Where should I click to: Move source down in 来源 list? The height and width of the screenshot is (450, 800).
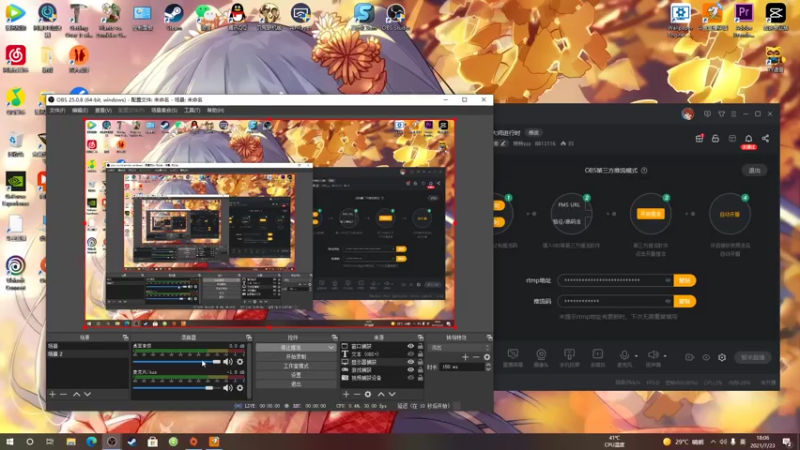coord(392,394)
